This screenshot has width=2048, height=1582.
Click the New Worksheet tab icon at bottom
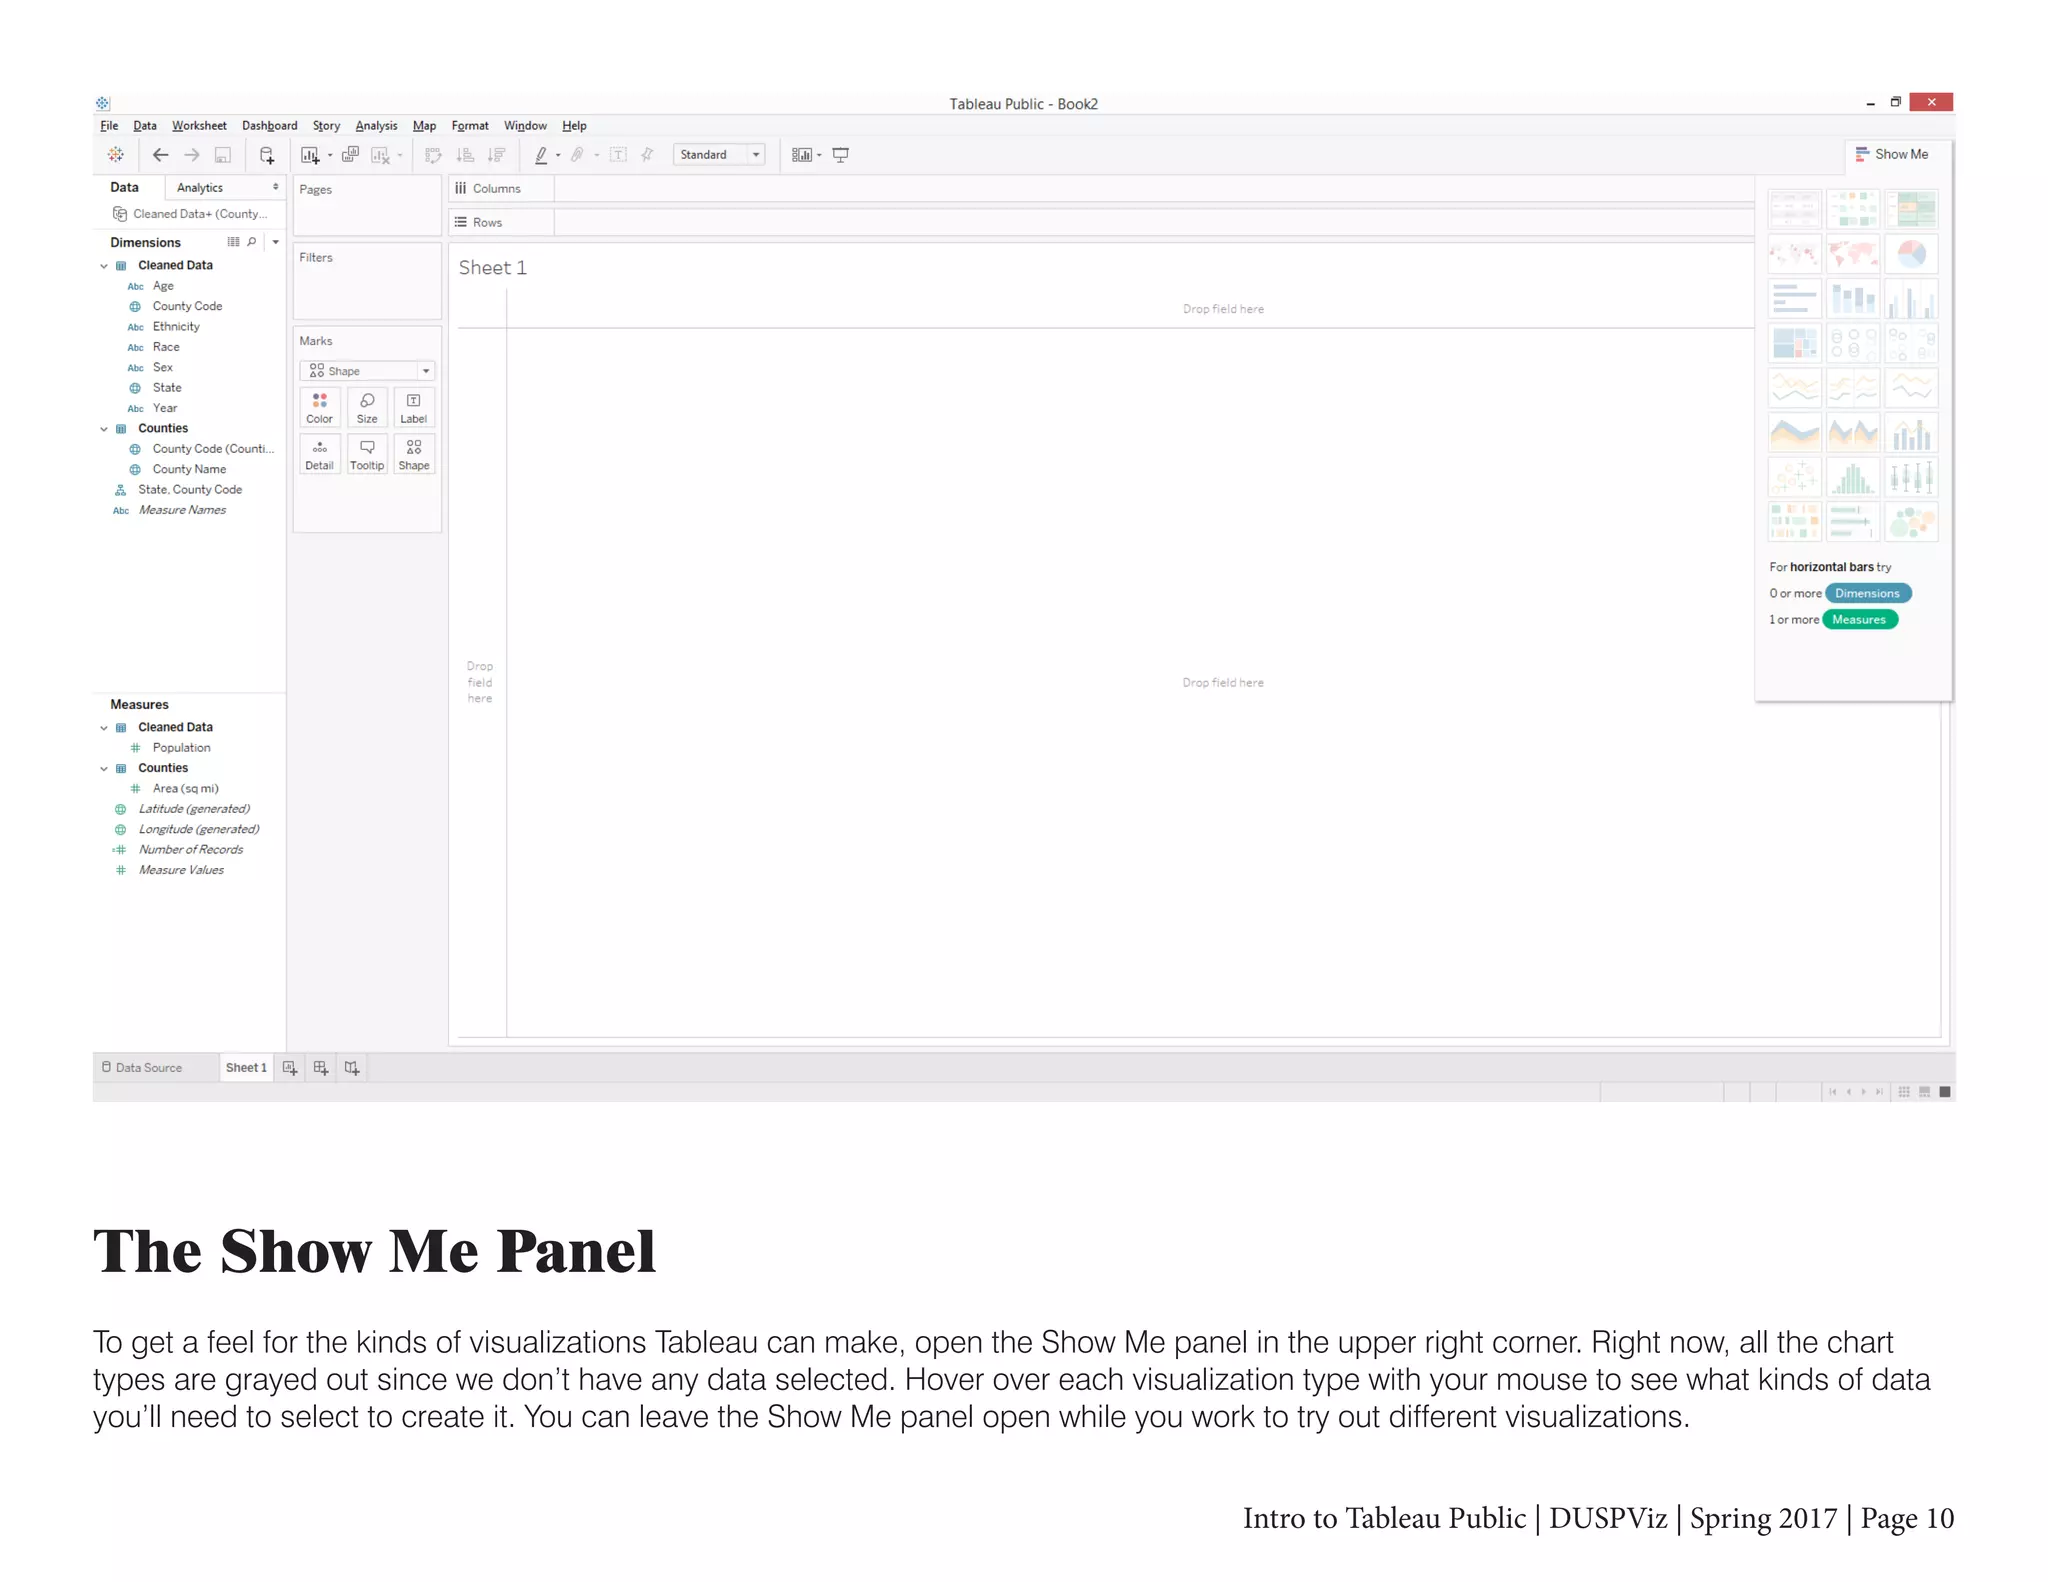[x=290, y=1068]
